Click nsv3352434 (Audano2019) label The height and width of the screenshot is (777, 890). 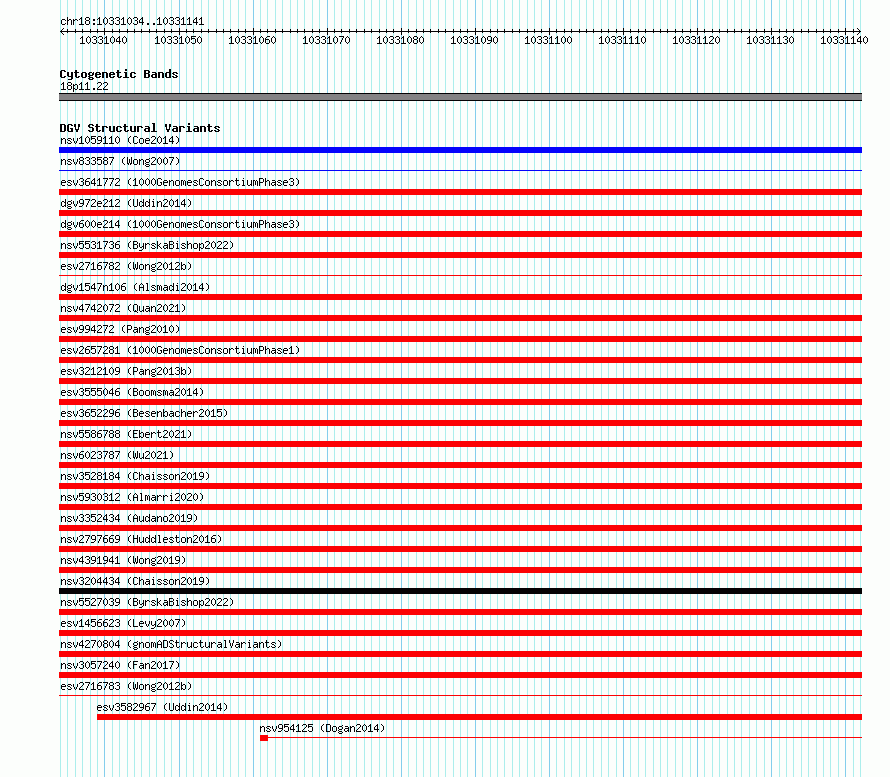tap(129, 518)
